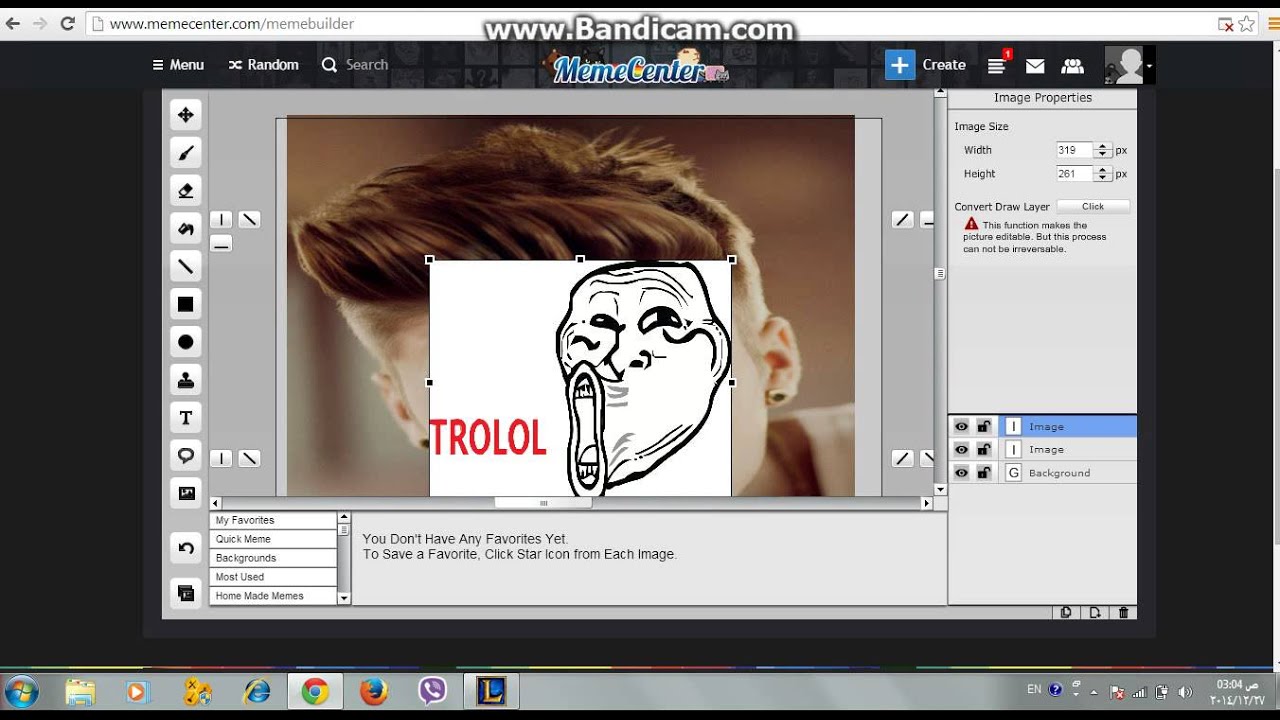1280x720 pixels.
Task: Open the Most Used category
Action: point(273,577)
